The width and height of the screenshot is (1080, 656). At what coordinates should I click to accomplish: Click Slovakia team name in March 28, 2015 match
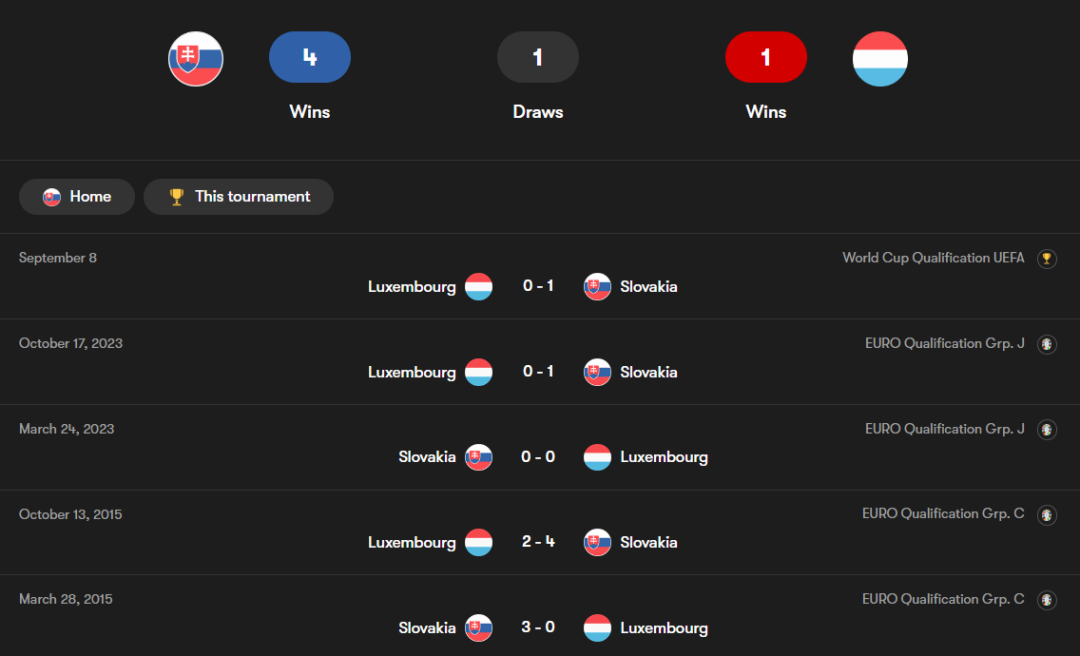click(427, 628)
